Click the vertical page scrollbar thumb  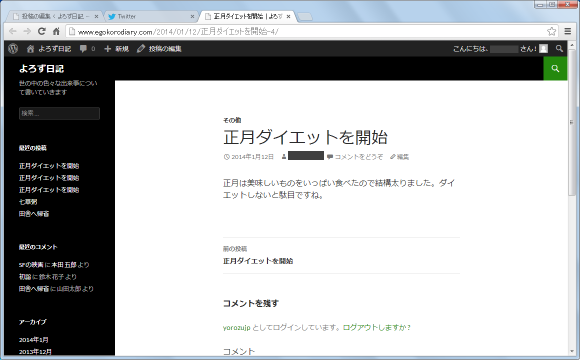click(571, 122)
